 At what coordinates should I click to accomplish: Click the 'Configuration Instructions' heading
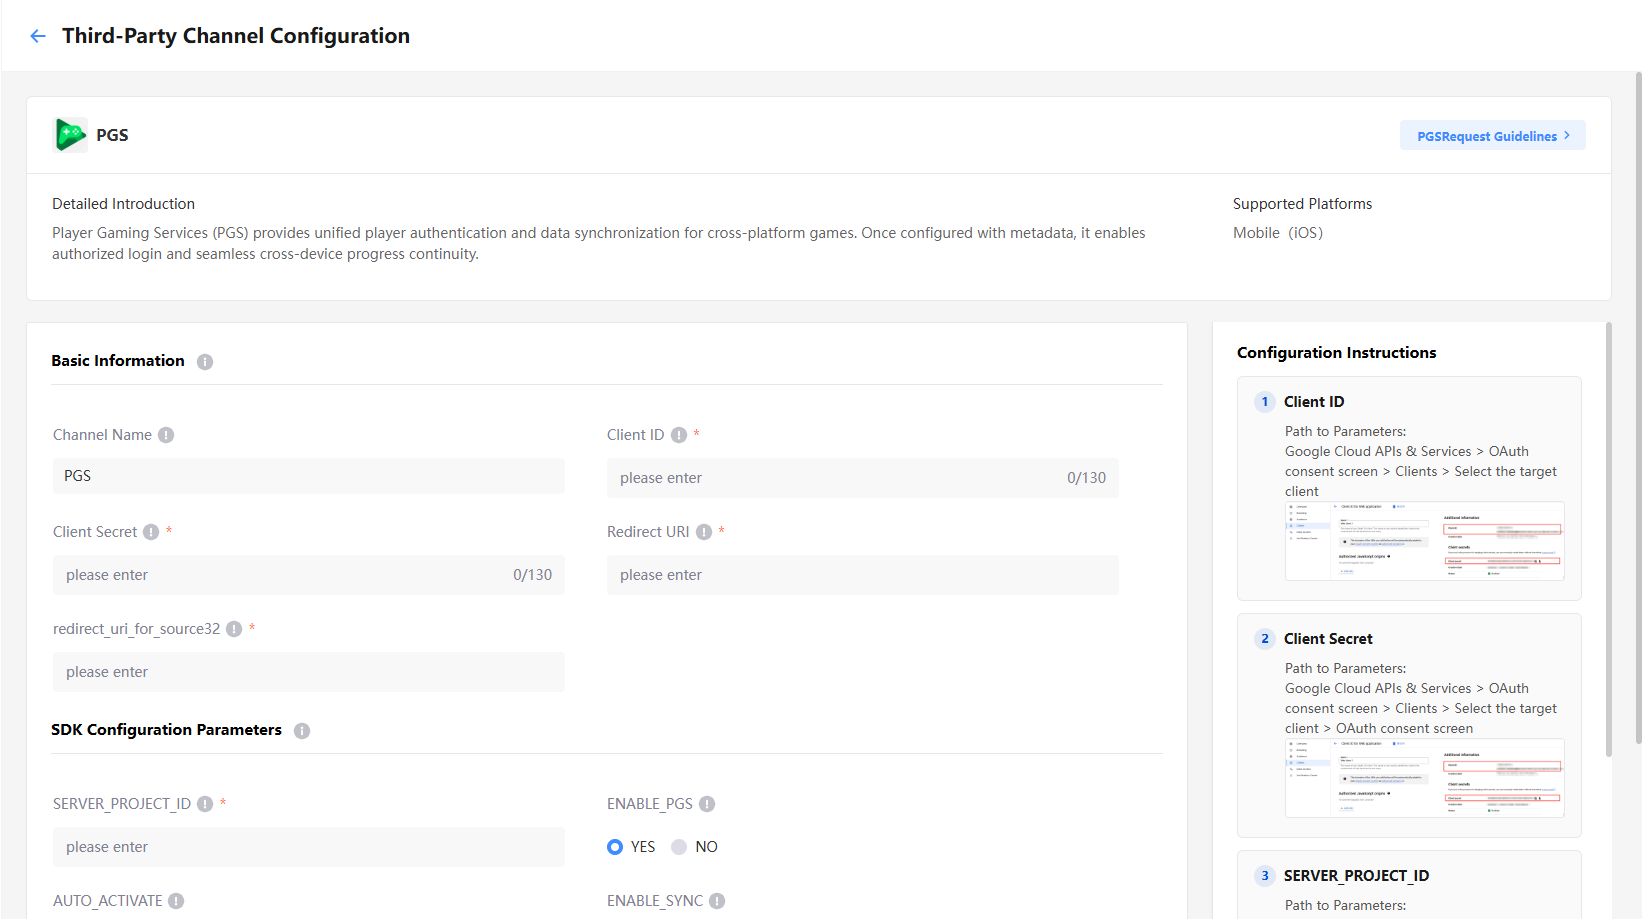[x=1336, y=353]
